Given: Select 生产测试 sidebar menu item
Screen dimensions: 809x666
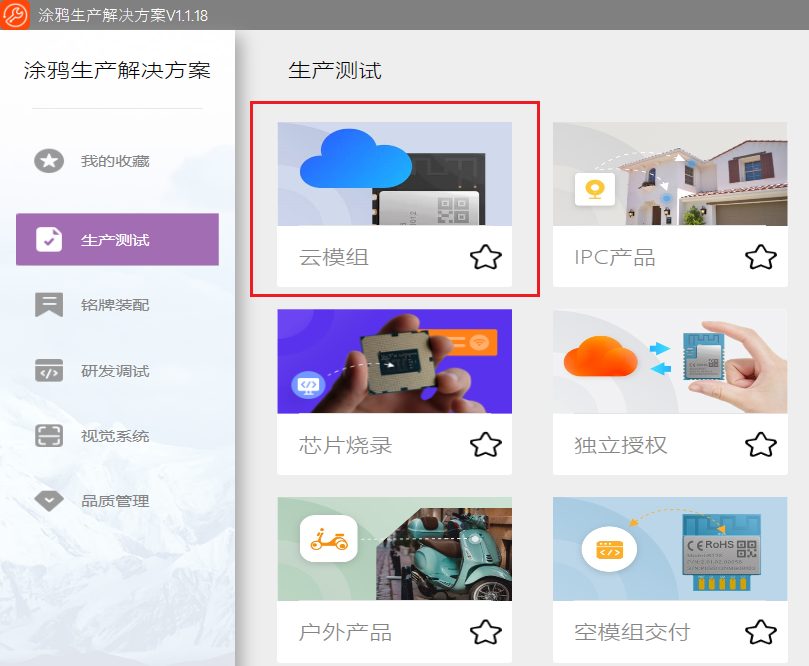Looking at the screenshot, I should tap(117, 239).
